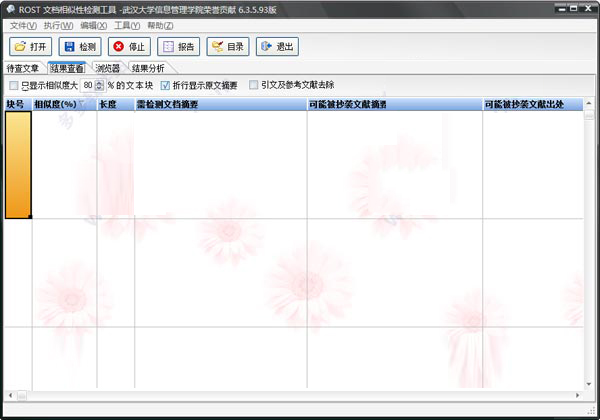Close the ROST window
600x420 pixels.
coord(588,8)
